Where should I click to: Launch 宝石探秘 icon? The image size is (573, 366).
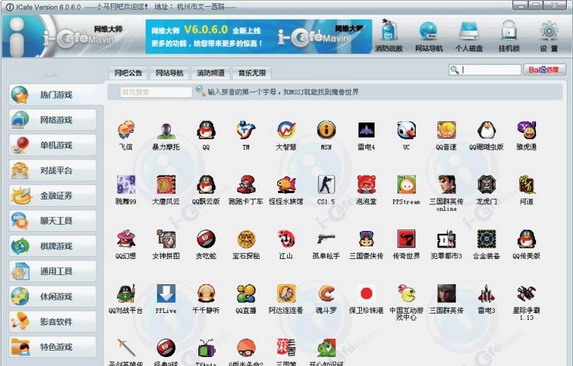pyautogui.click(x=246, y=239)
